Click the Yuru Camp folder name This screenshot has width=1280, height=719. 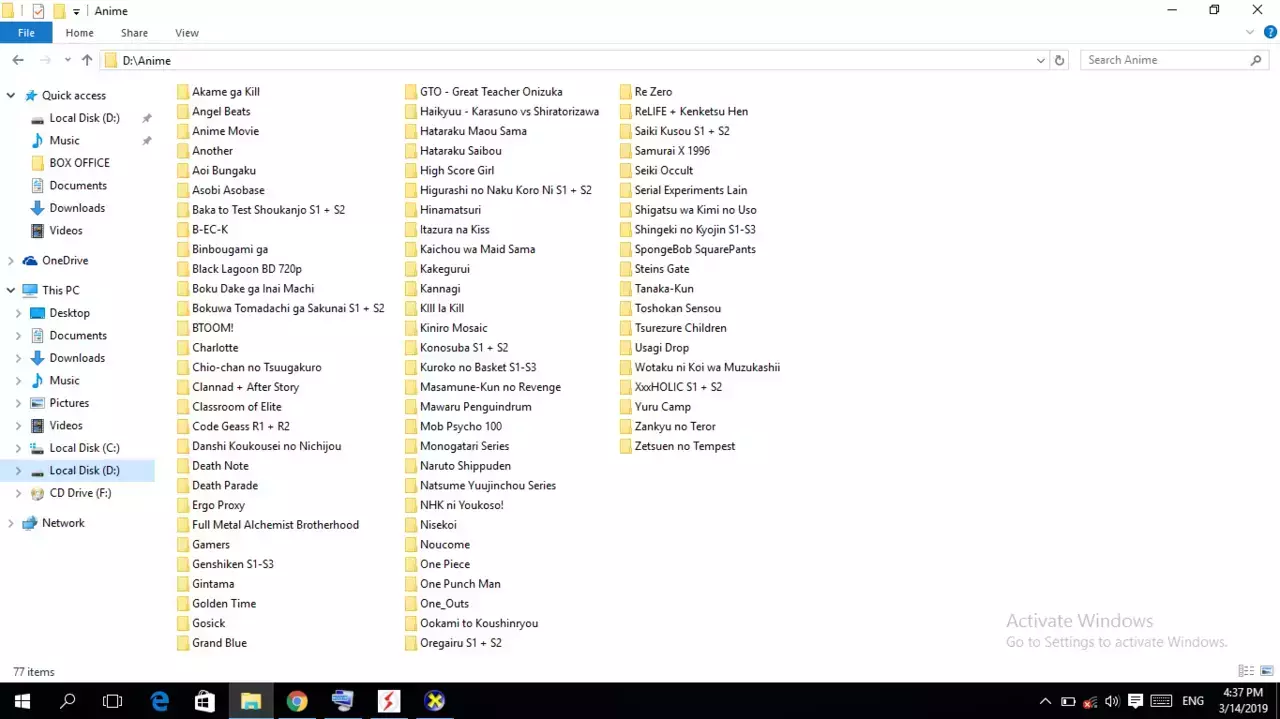pos(662,407)
